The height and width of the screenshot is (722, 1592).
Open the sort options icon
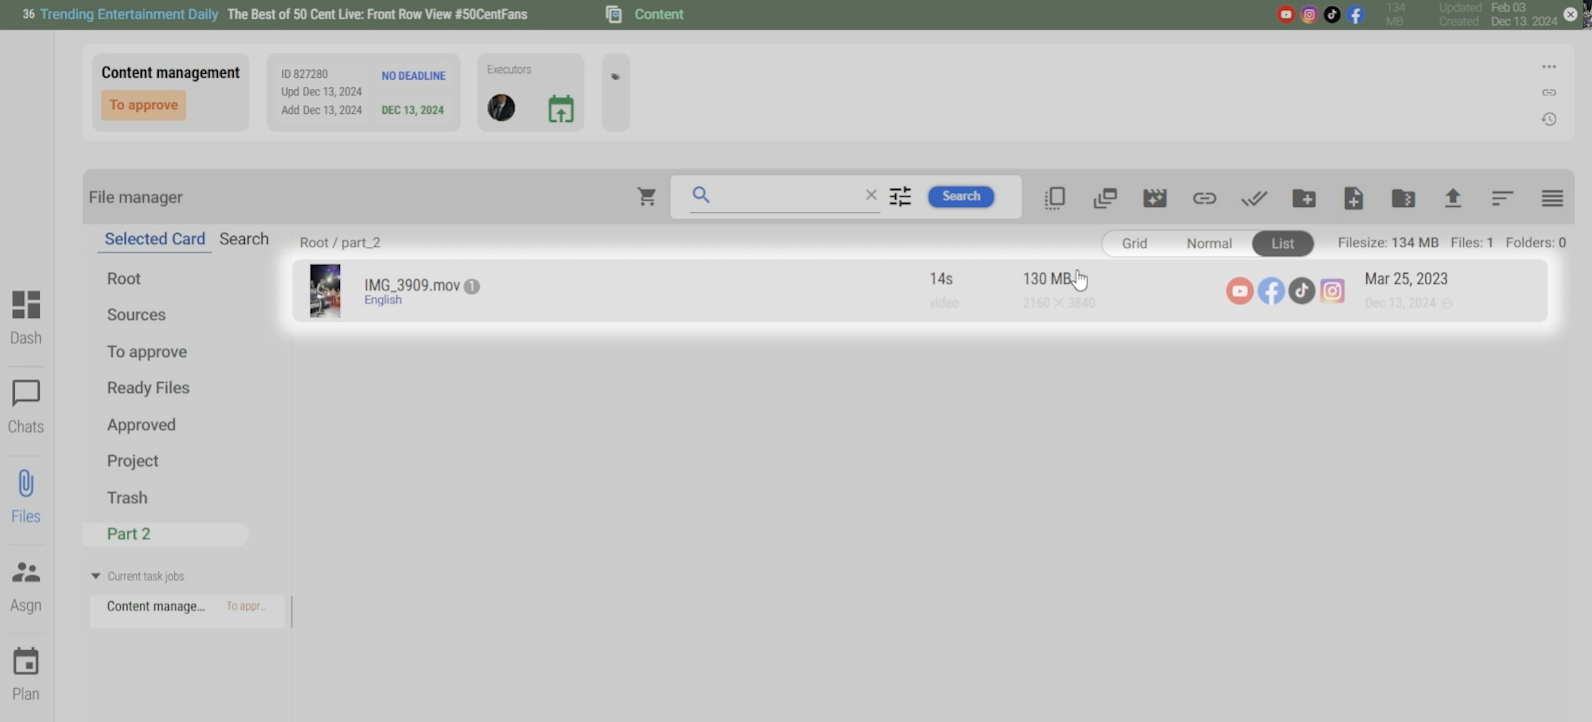[1502, 198]
